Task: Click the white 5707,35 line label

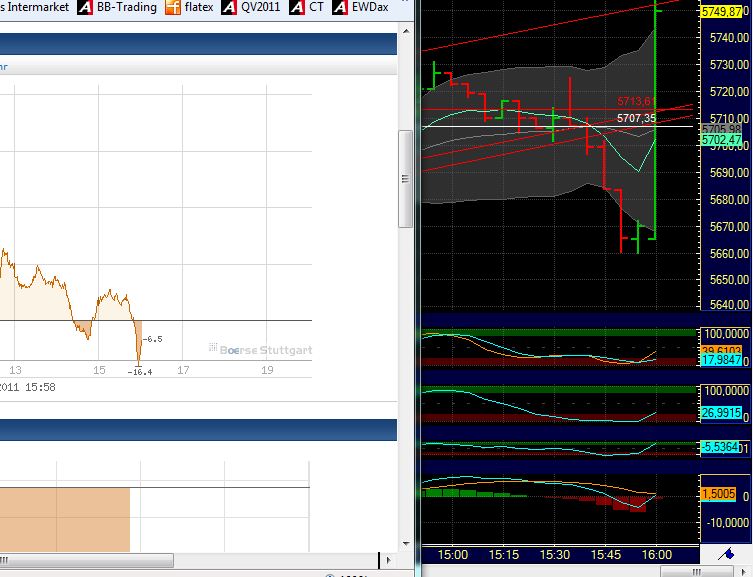Action: [636, 118]
